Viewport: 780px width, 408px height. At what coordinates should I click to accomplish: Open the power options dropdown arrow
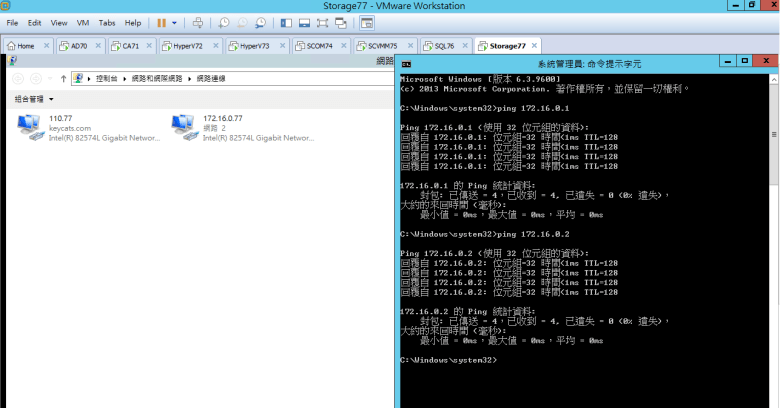coord(175,22)
